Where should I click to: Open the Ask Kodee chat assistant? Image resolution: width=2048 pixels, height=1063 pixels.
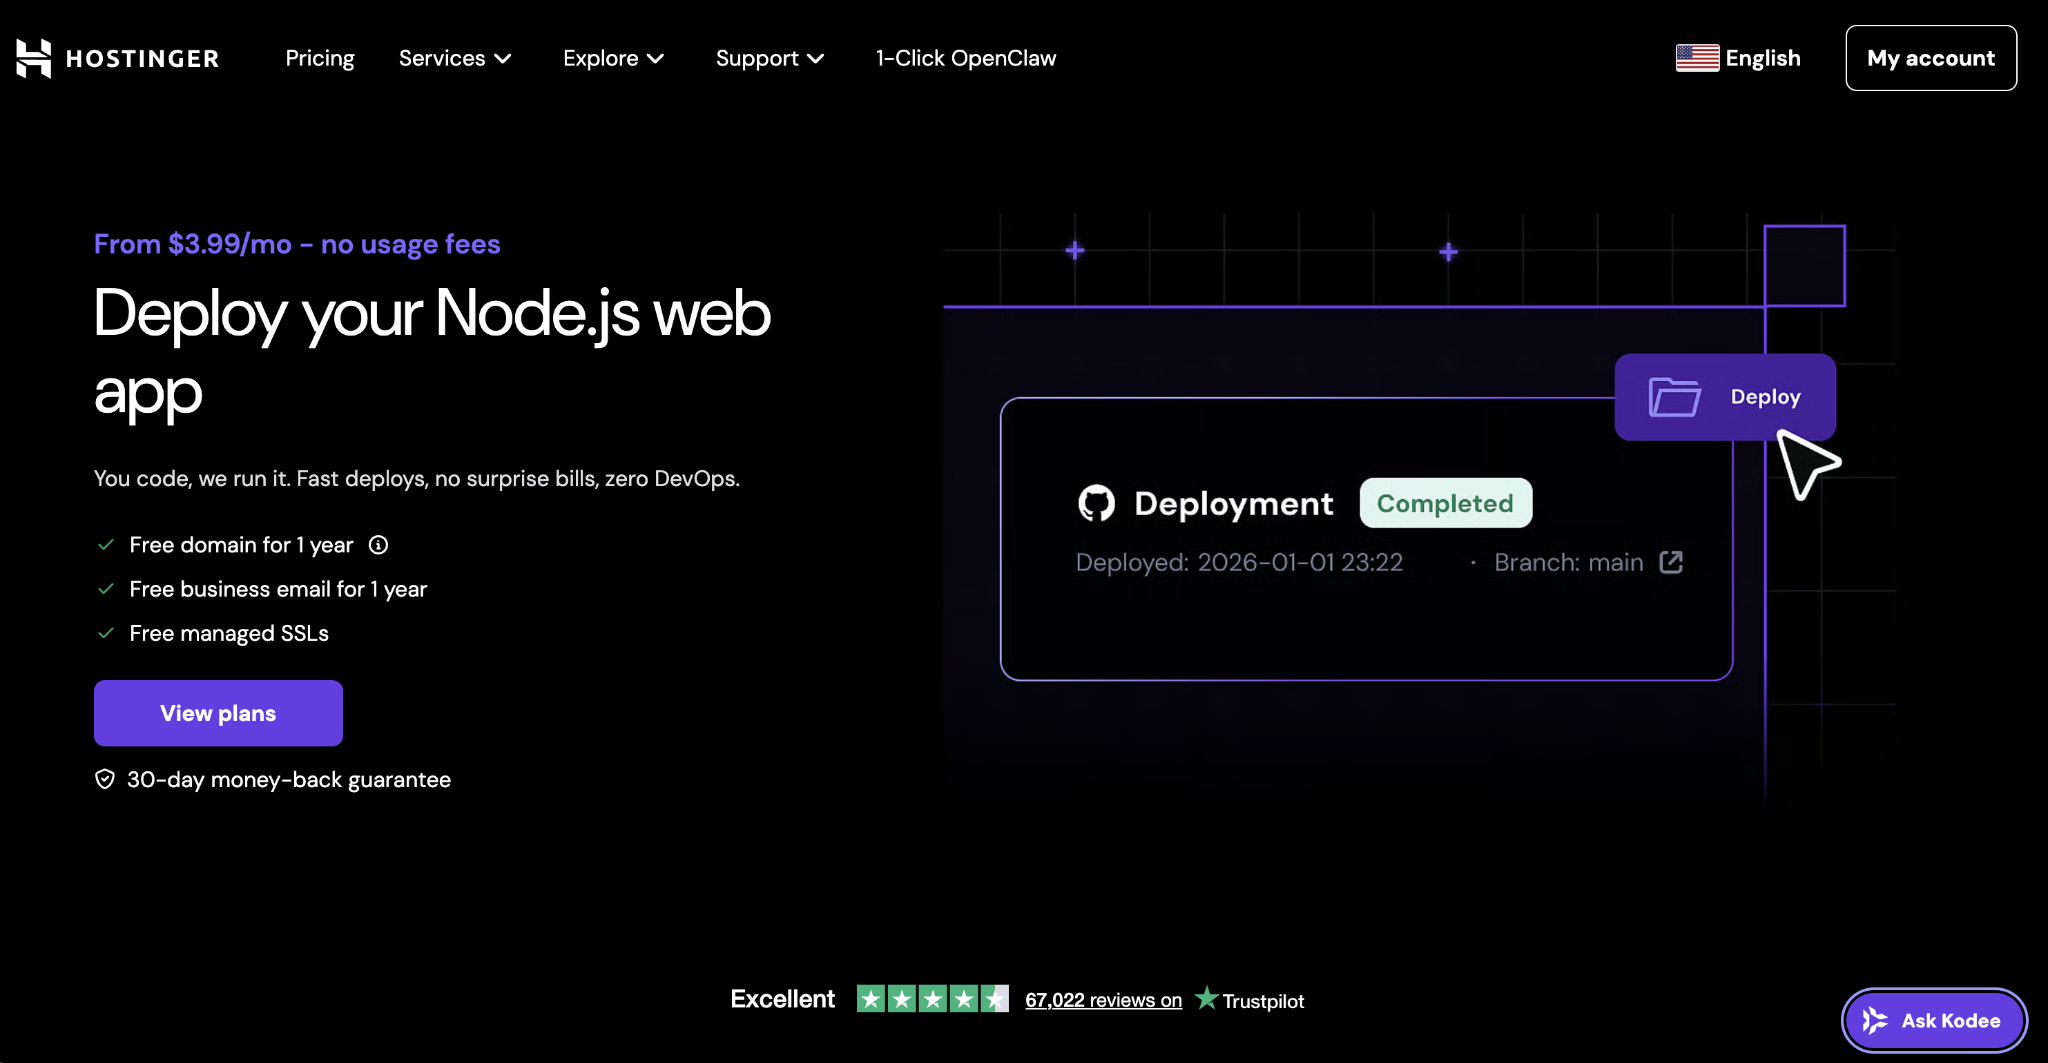click(x=1934, y=1020)
